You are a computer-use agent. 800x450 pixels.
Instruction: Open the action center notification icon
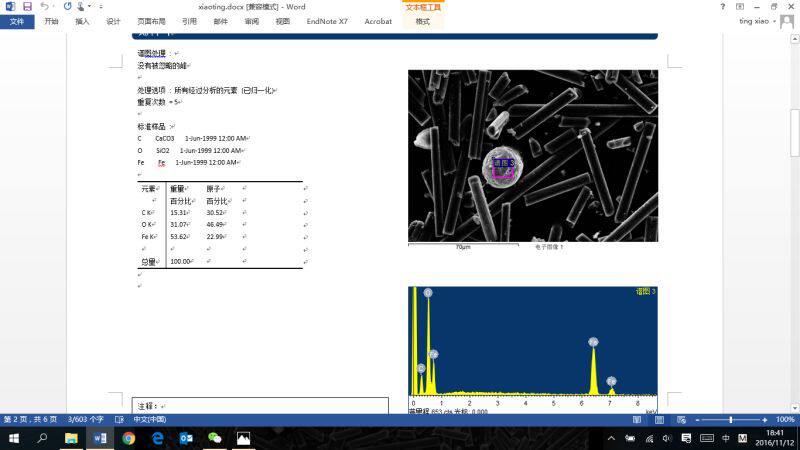(686, 438)
